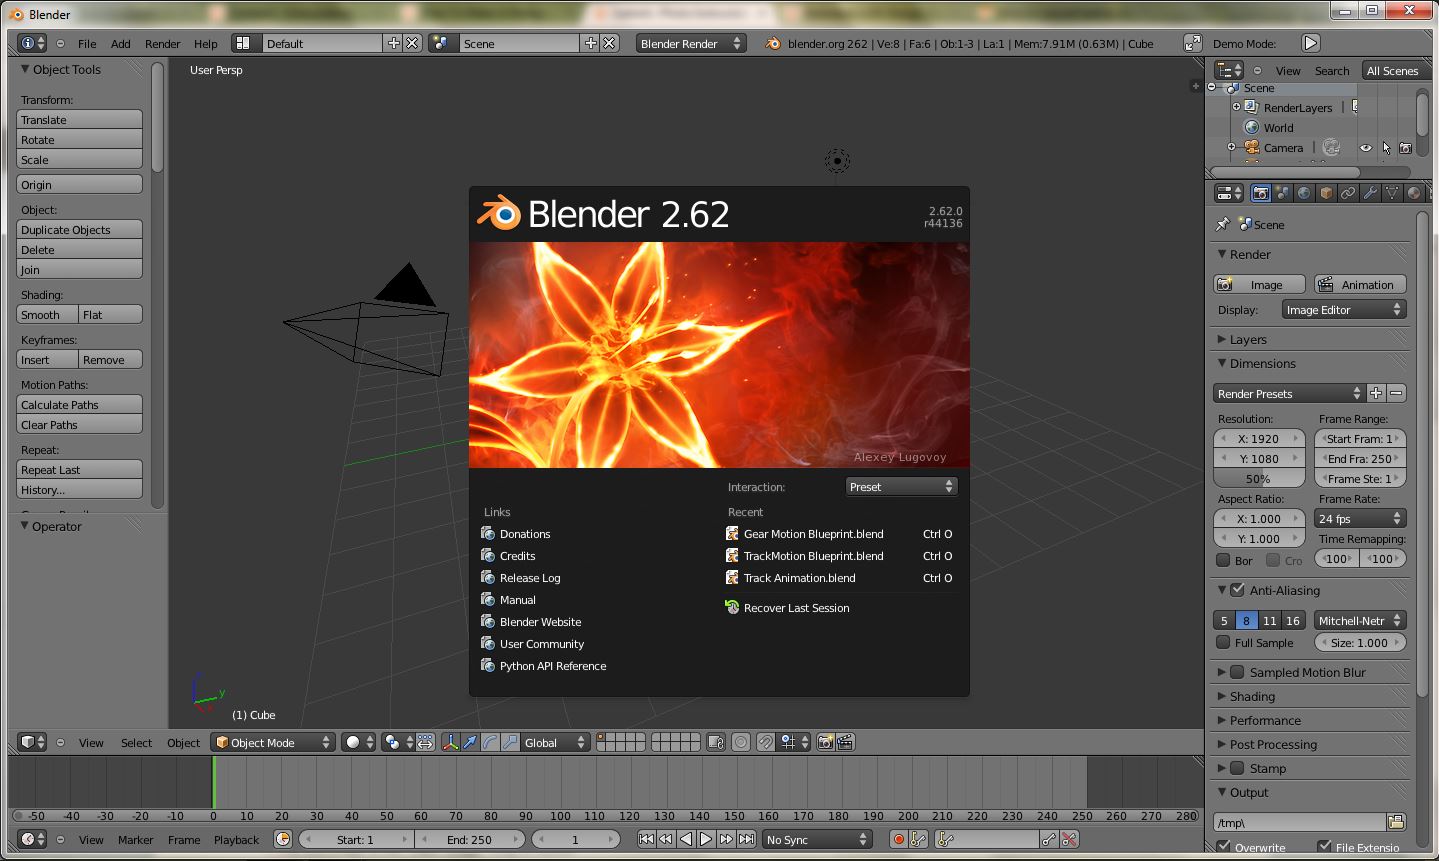Viewport: 1439px width, 861px height.
Task: Open the Render Presets dropdown
Action: 1289,394
